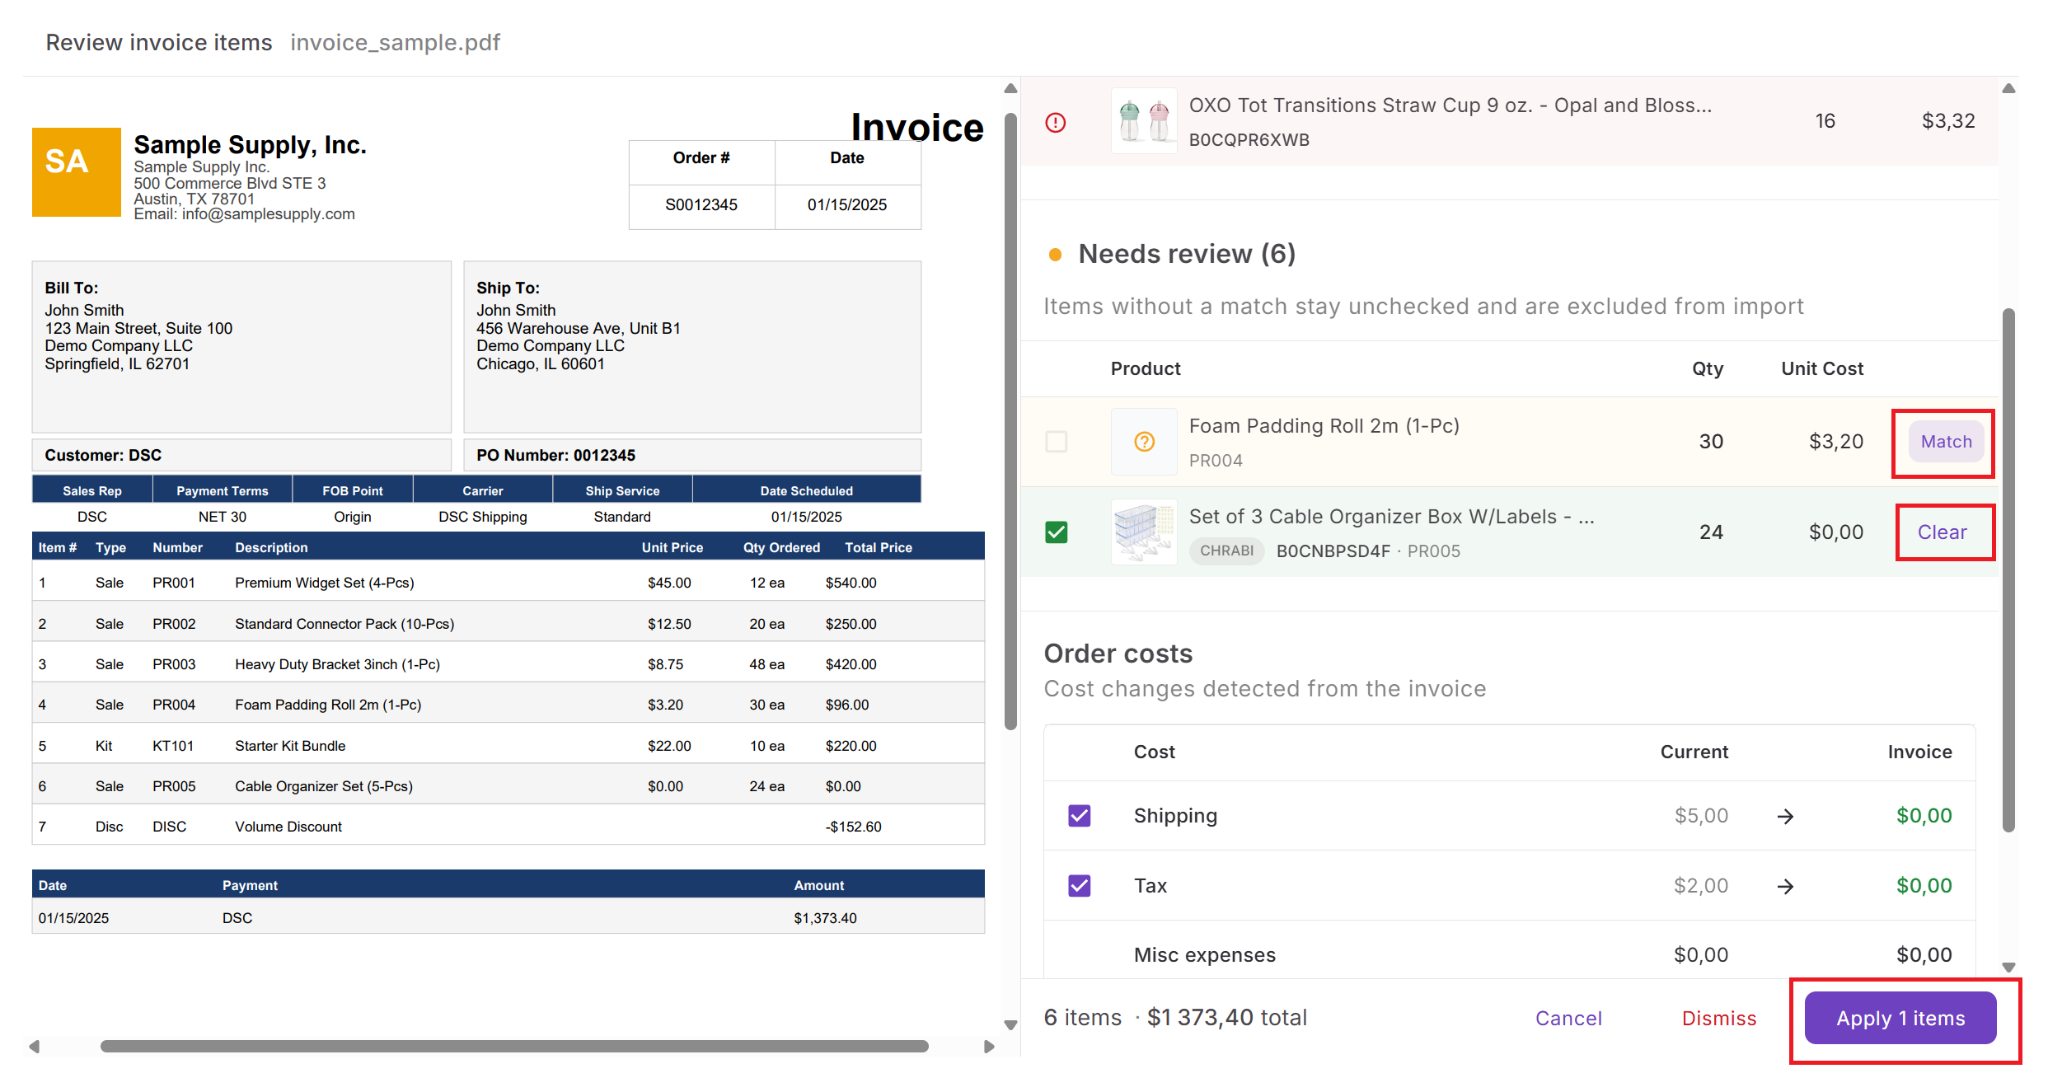
Task: Click Volume Discount invoice row
Action: [508, 827]
